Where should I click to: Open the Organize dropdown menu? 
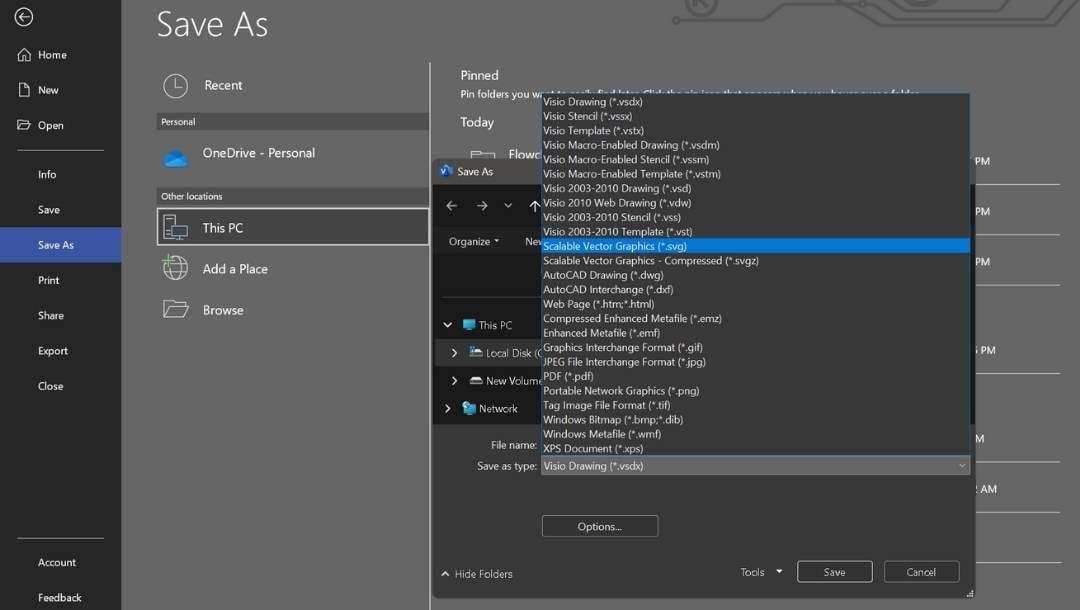pyautogui.click(x=474, y=241)
